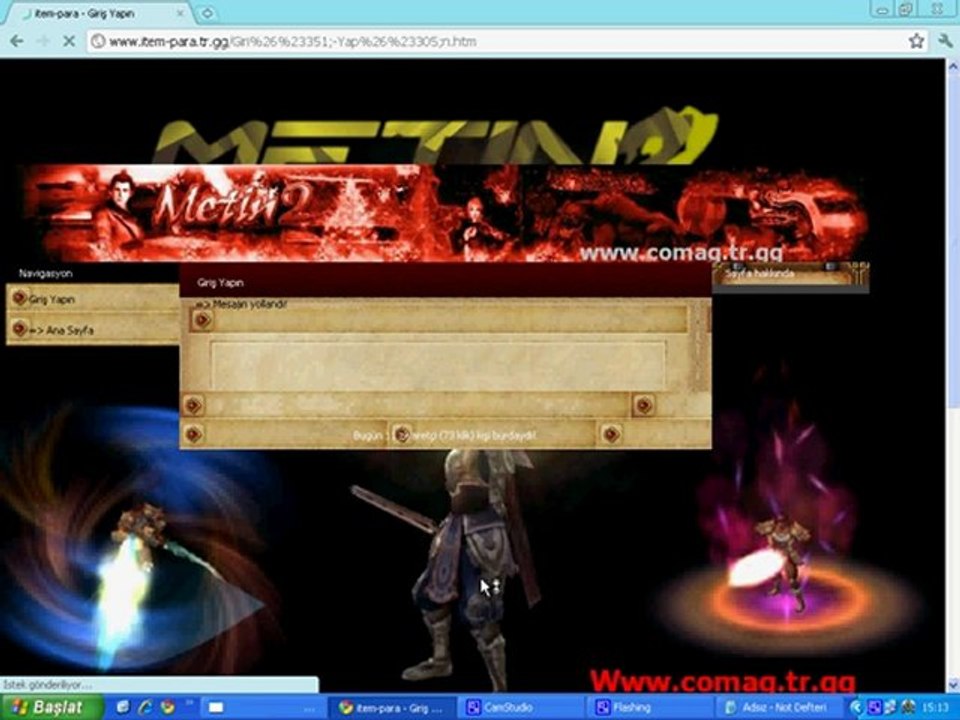The image size is (960, 720).
Task: Launch Internet Explorer from quick launch
Action: point(145,707)
